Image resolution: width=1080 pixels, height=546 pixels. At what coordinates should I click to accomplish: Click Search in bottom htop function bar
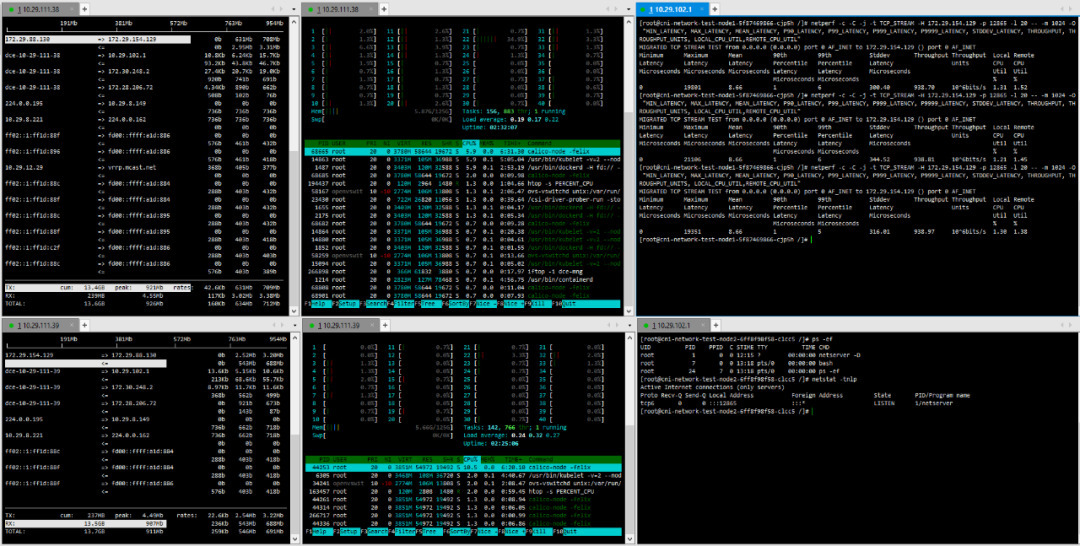377,532
